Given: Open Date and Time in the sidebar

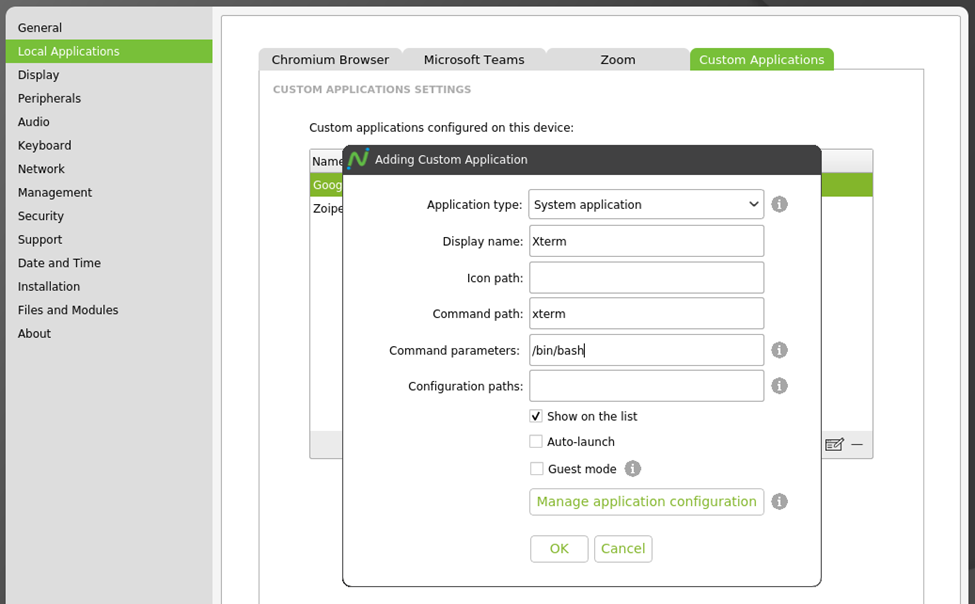Looking at the screenshot, I should click(109, 263).
